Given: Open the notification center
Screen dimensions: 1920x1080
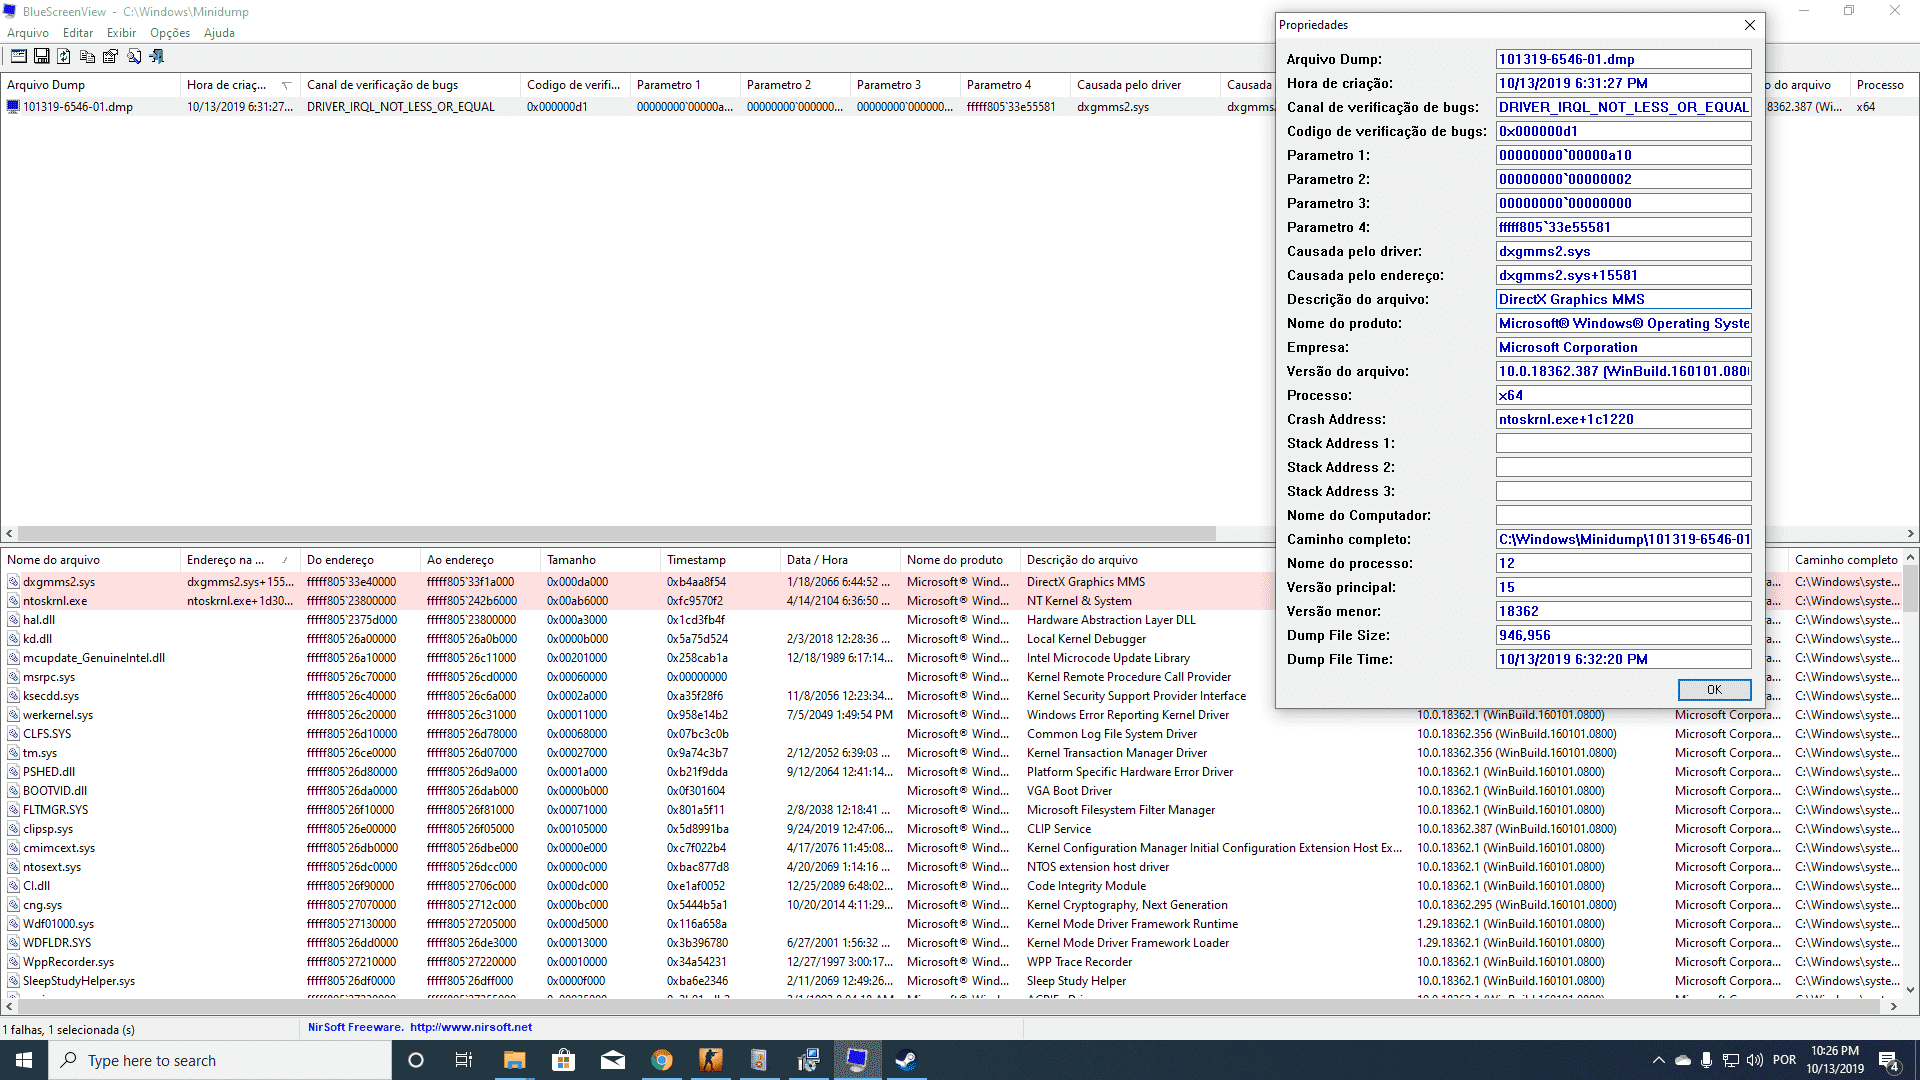Looking at the screenshot, I should point(1889,1060).
